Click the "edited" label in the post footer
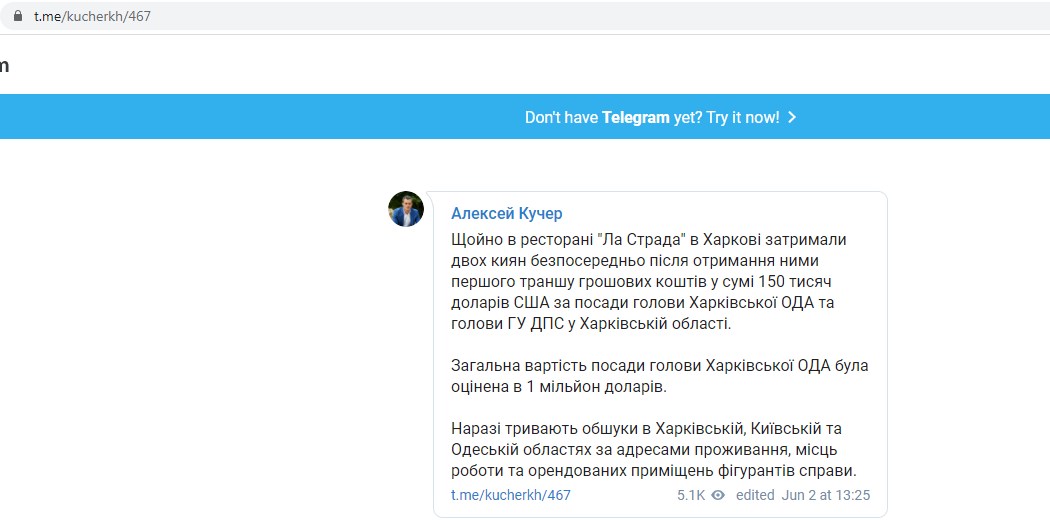 point(755,494)
